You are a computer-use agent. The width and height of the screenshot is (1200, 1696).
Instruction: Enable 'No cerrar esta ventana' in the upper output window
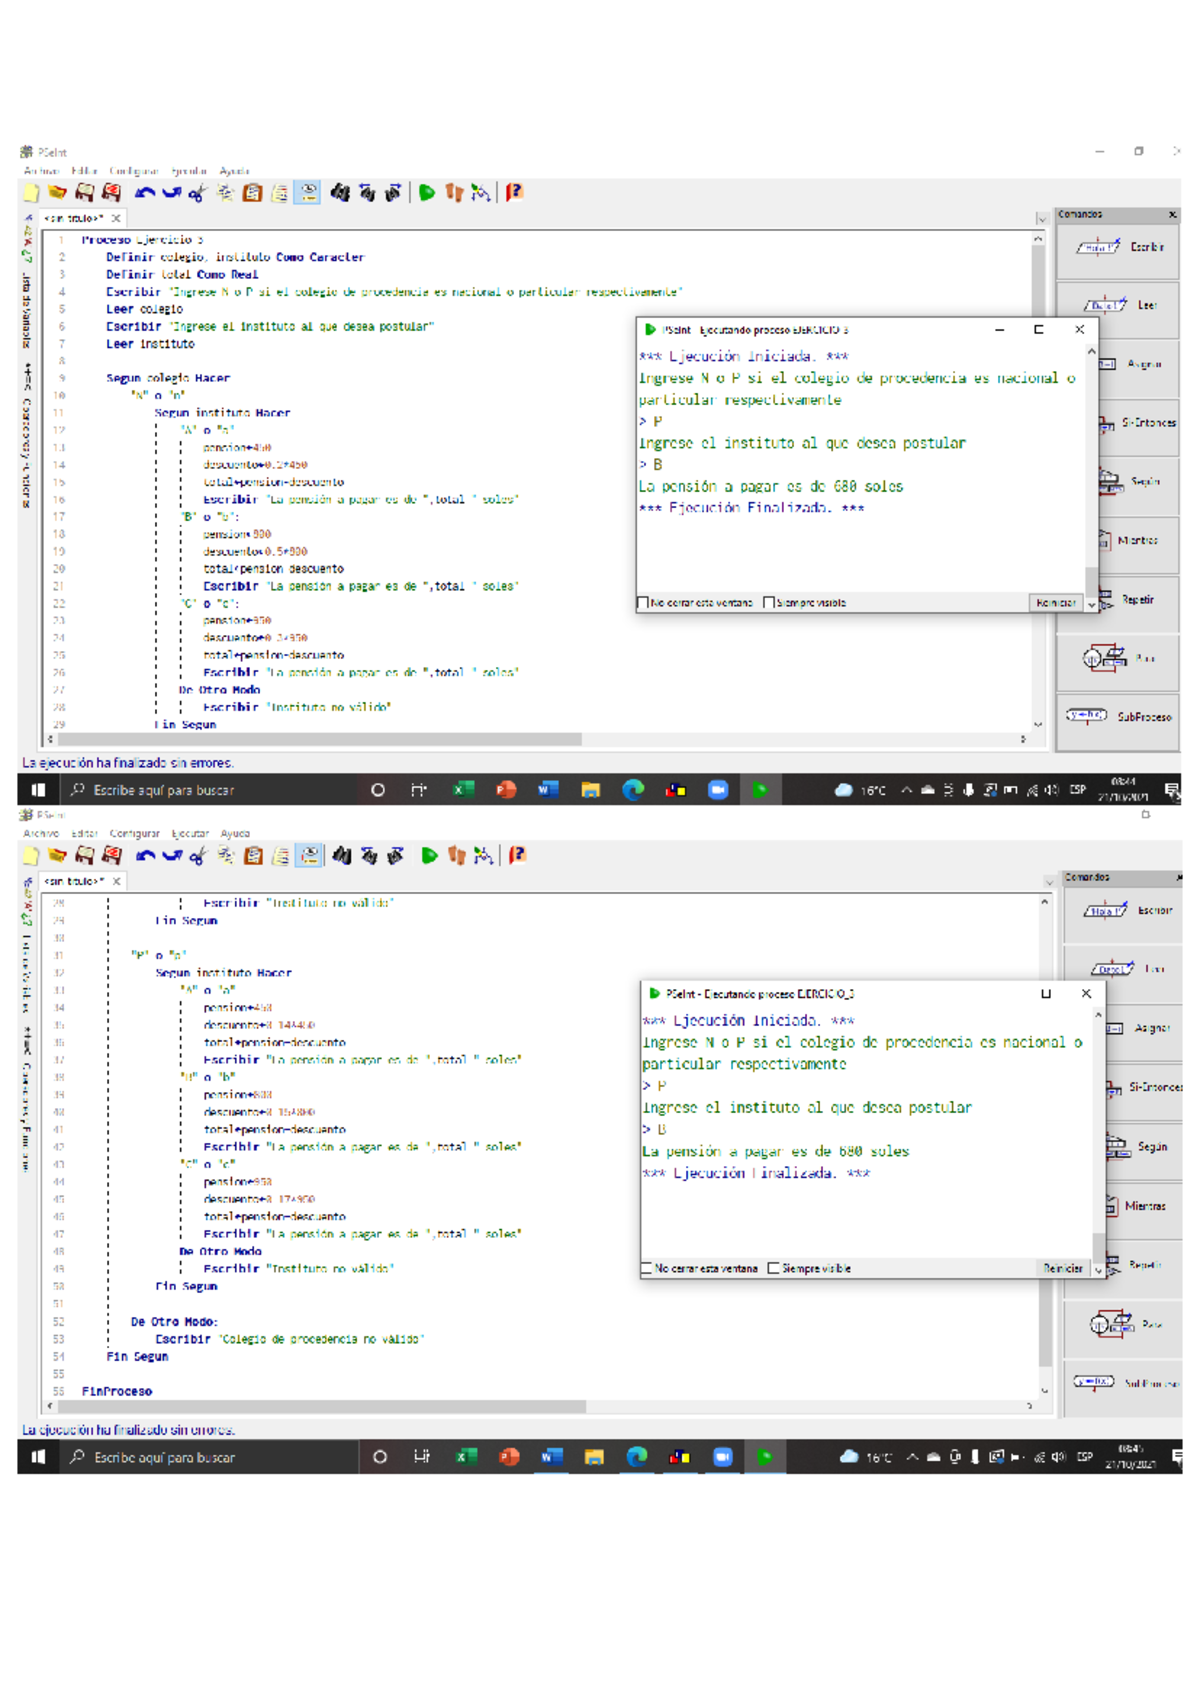tap(644, 603)
